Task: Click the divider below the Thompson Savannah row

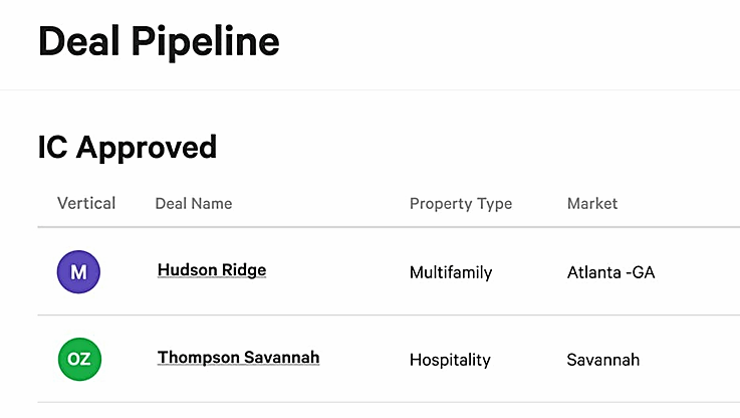Action: pyautogui.click(x=389, y=402)
